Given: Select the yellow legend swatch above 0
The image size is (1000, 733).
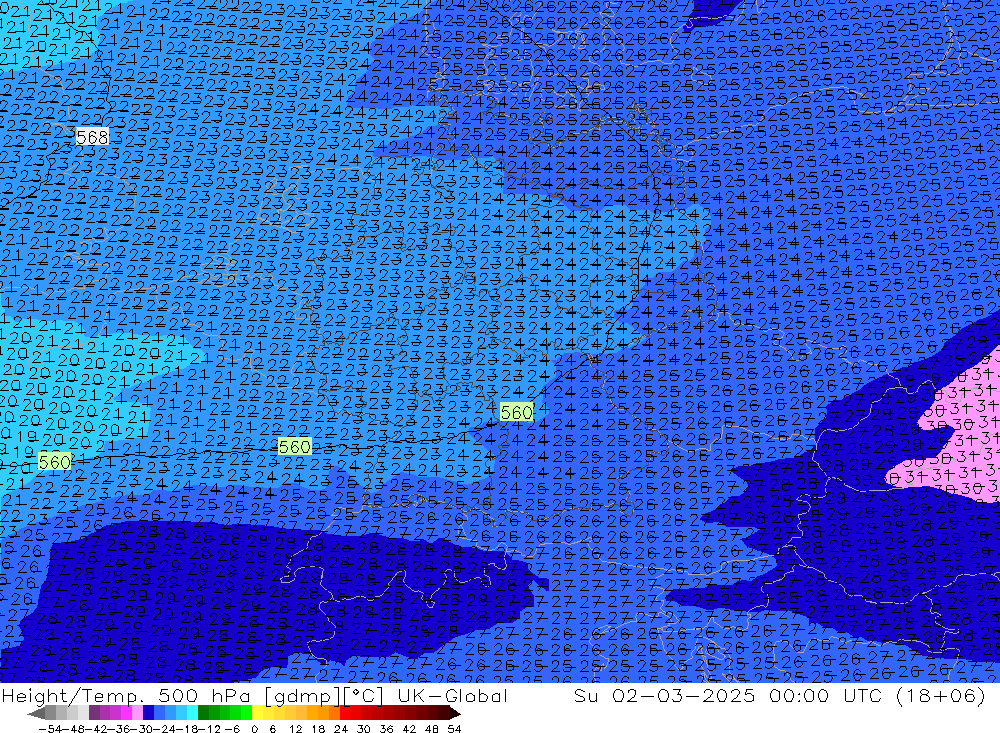Looking at the screenshot, I should [x=257, y=713].
